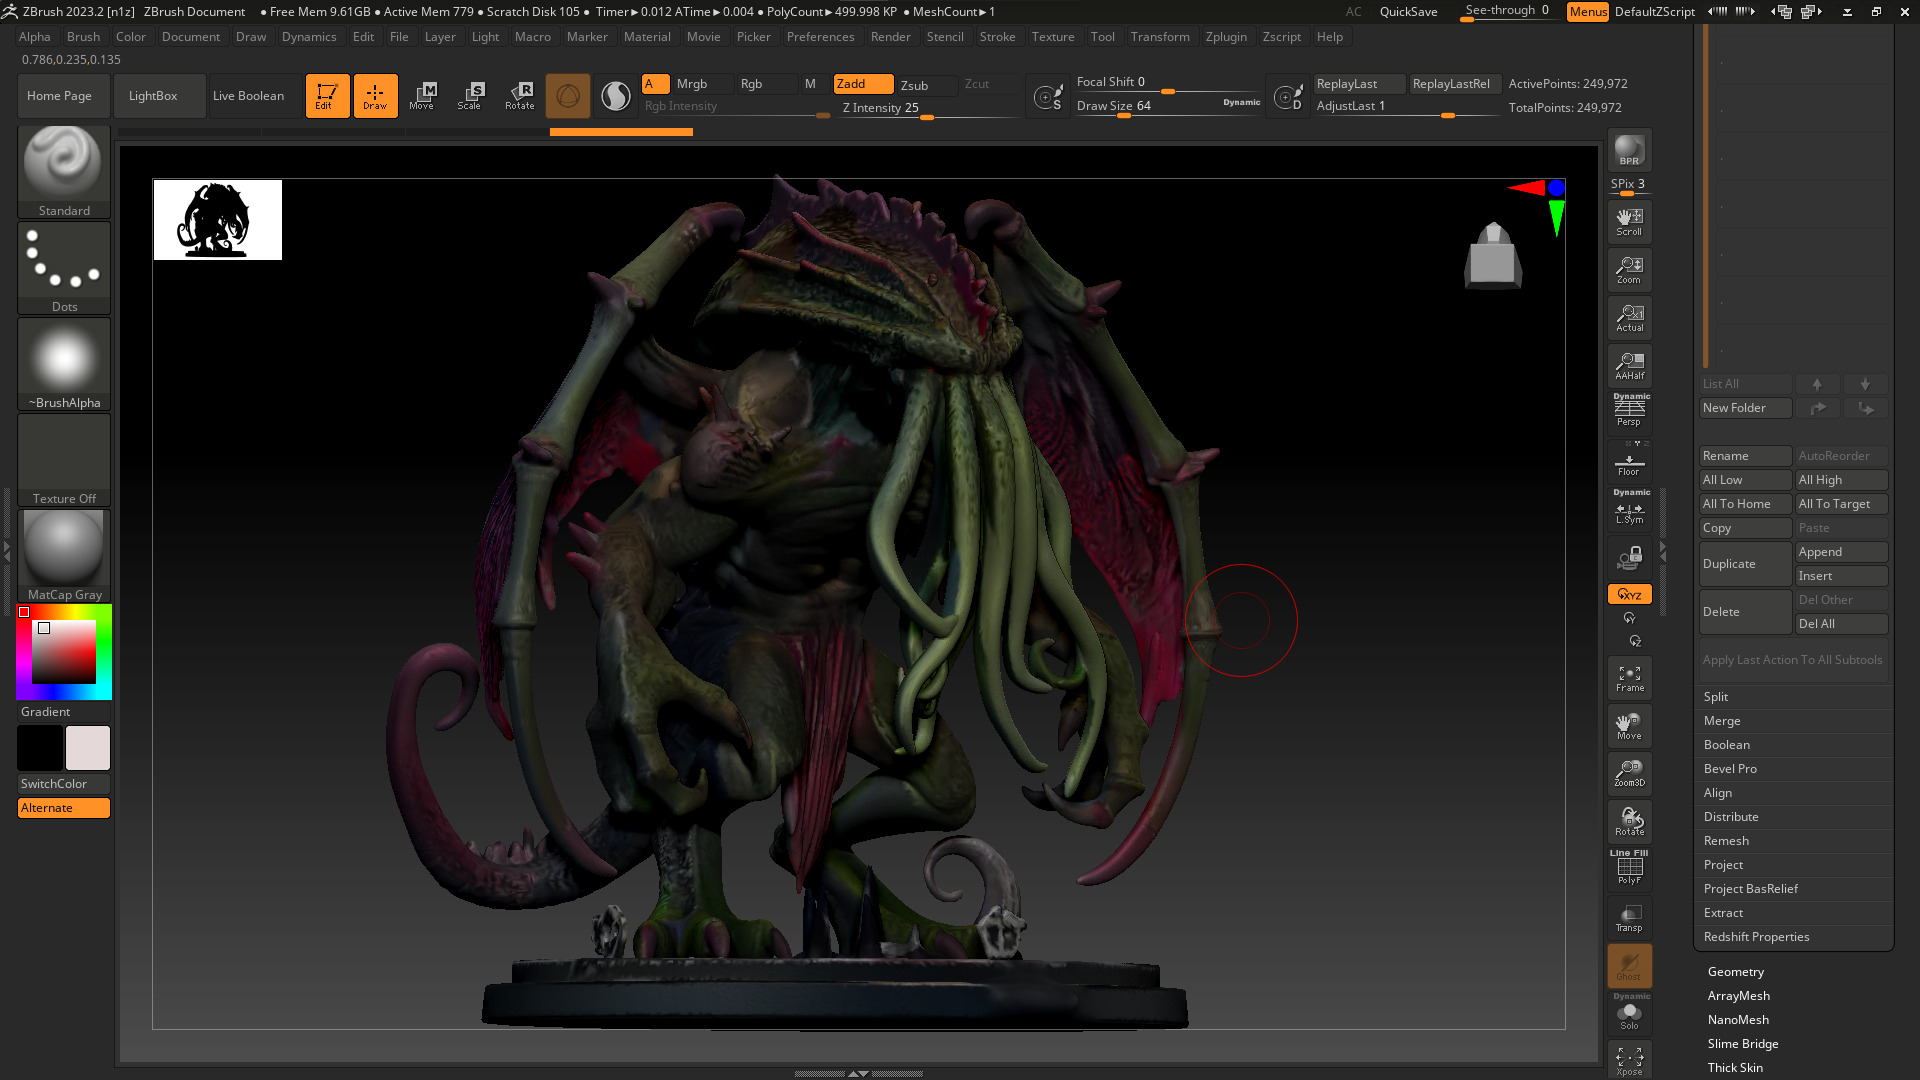The image size is (1920, 1080).
Task: Click the camera view head indicator
Action: pyautogui.click(x=1493, y=255)
